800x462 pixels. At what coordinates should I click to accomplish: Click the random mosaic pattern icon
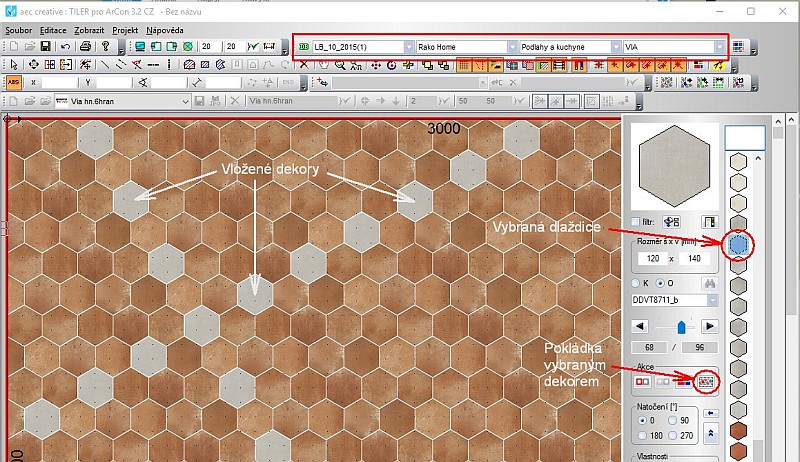[666, 82]
